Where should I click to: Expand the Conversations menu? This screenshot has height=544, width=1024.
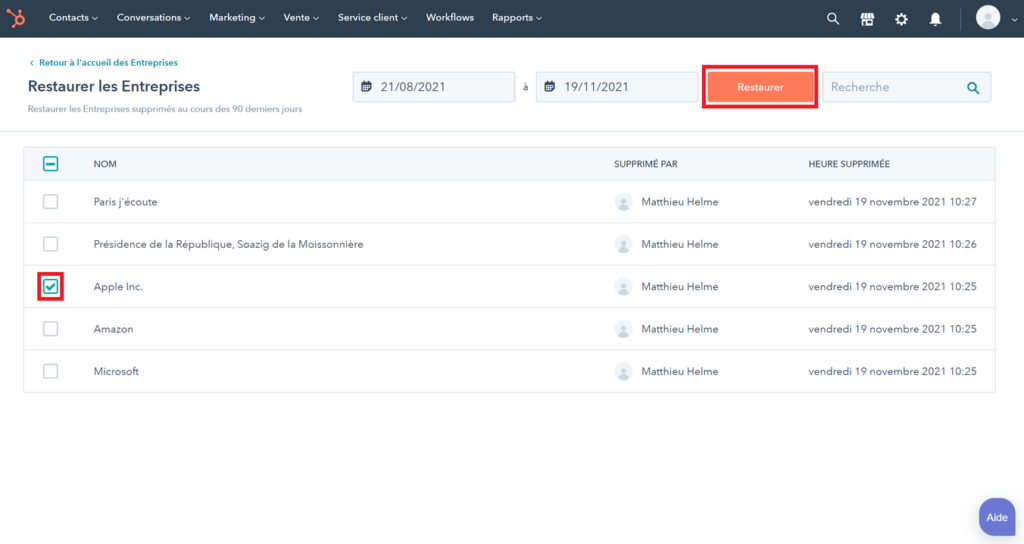click(153, 18)
